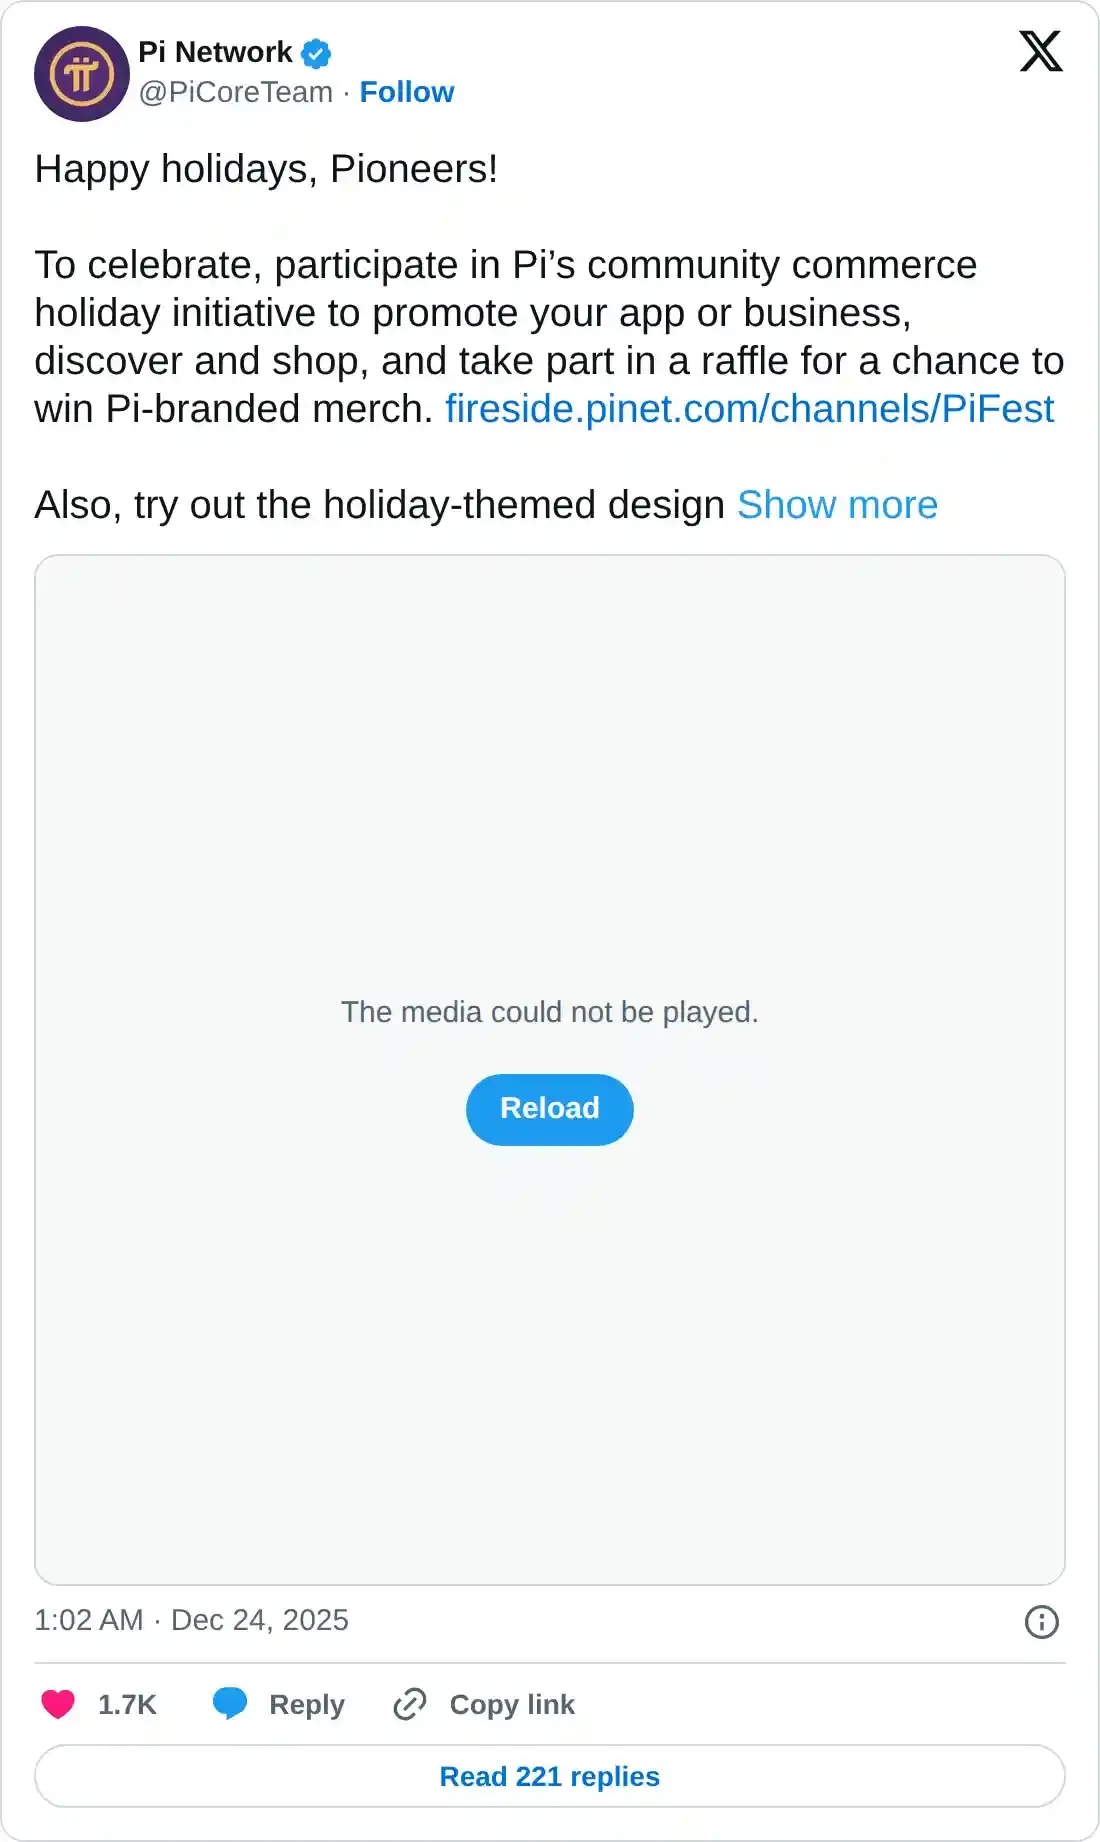Toggle following via the Follow control

[x=406, y=92]
